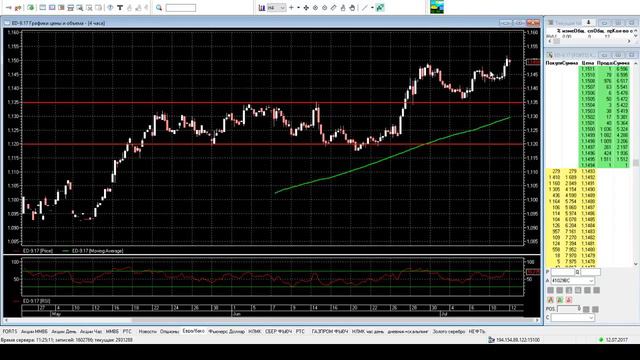This screenshot has width=640, height=360.
Task: Click the server address 194.154.88.122 in status bar
Action: click(x=518, y=340)
